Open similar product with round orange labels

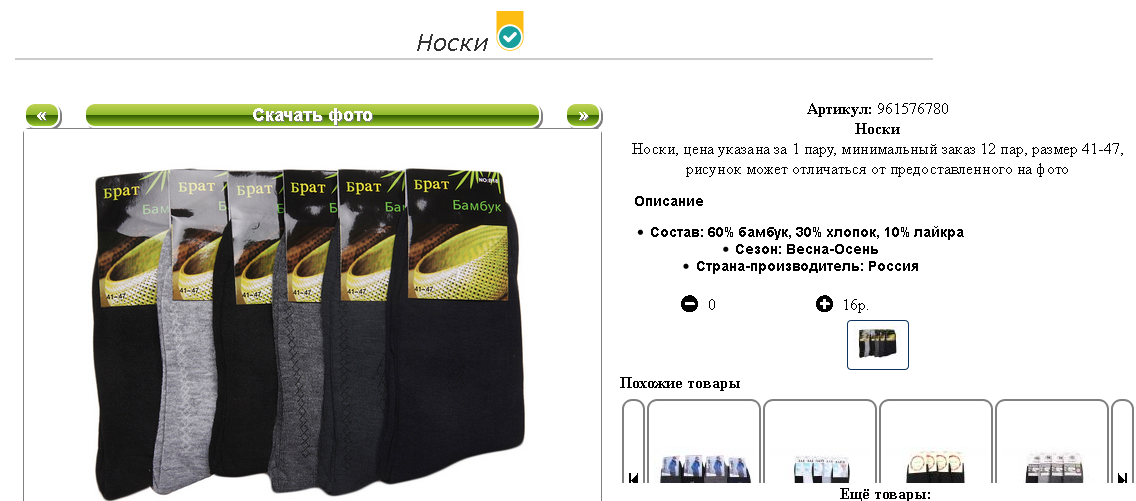click(x=936, y=442)
